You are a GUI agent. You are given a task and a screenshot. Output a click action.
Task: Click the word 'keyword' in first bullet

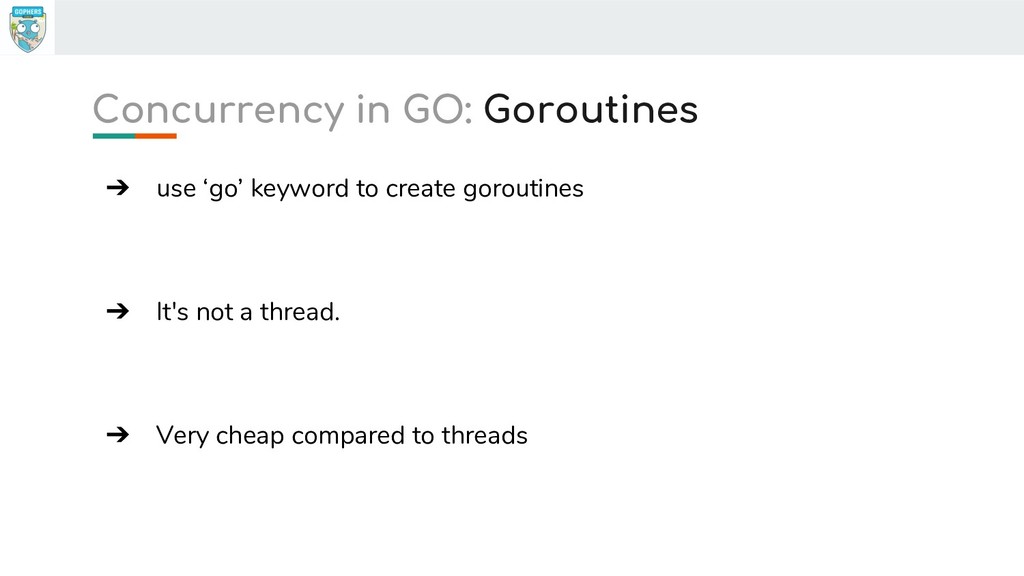click(x=300, y=189)
